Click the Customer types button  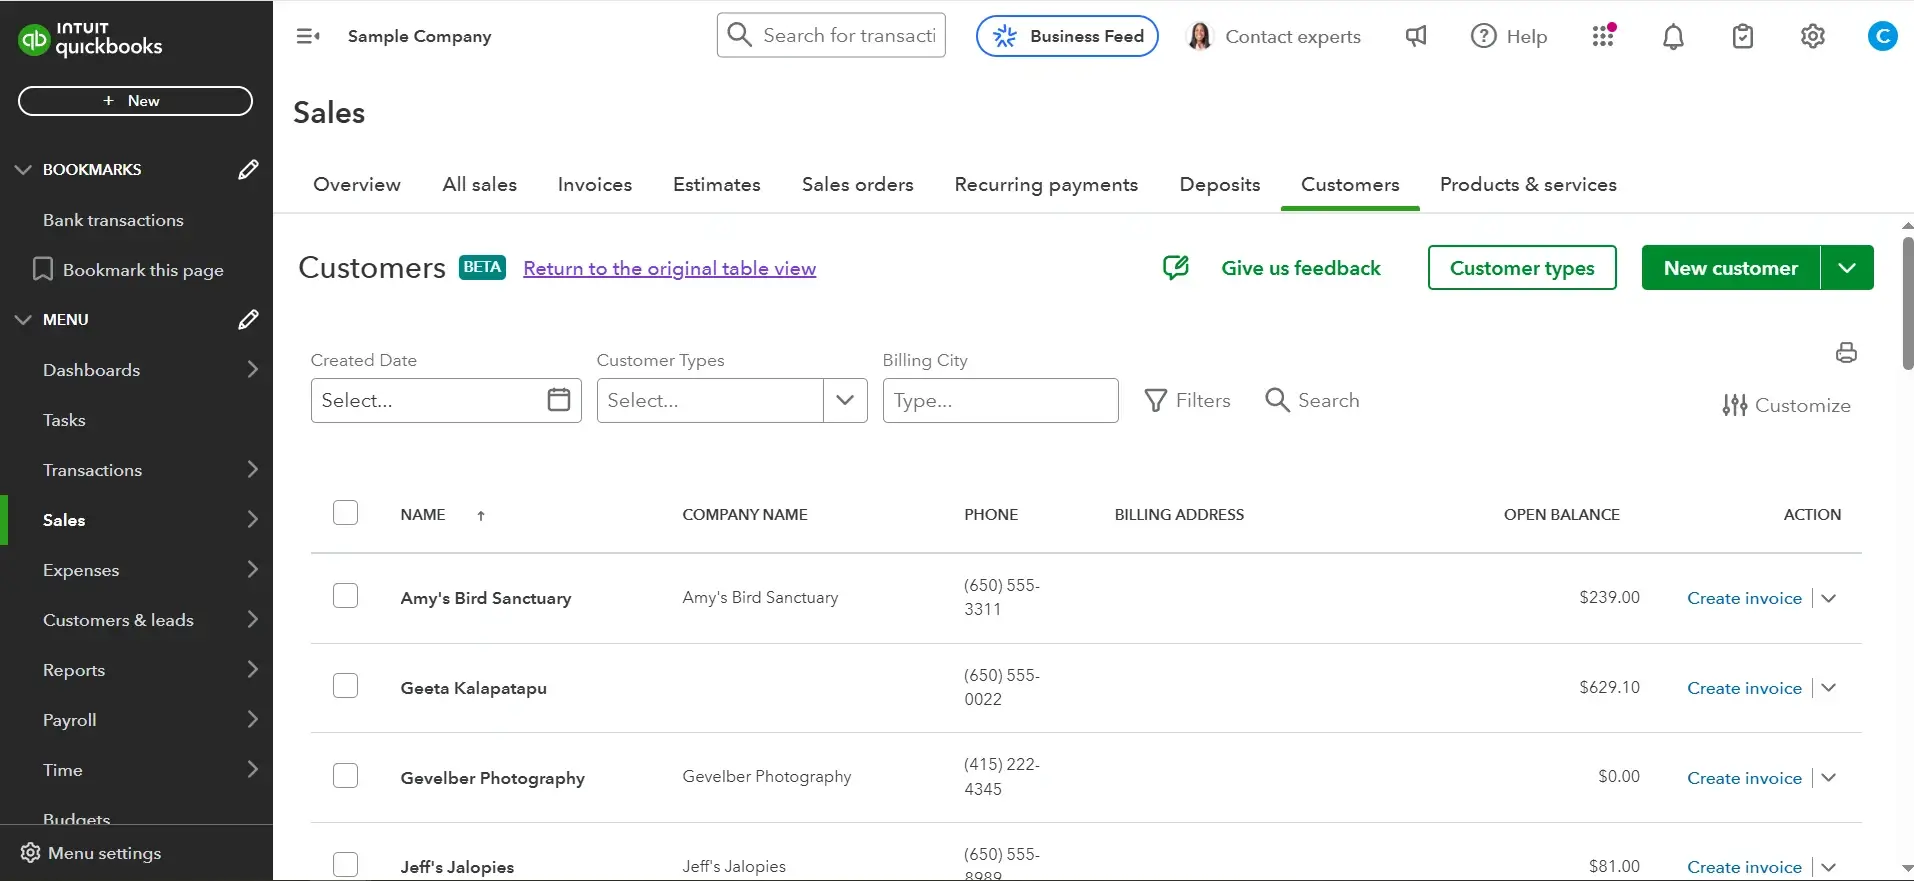[x=1522, y=268]
